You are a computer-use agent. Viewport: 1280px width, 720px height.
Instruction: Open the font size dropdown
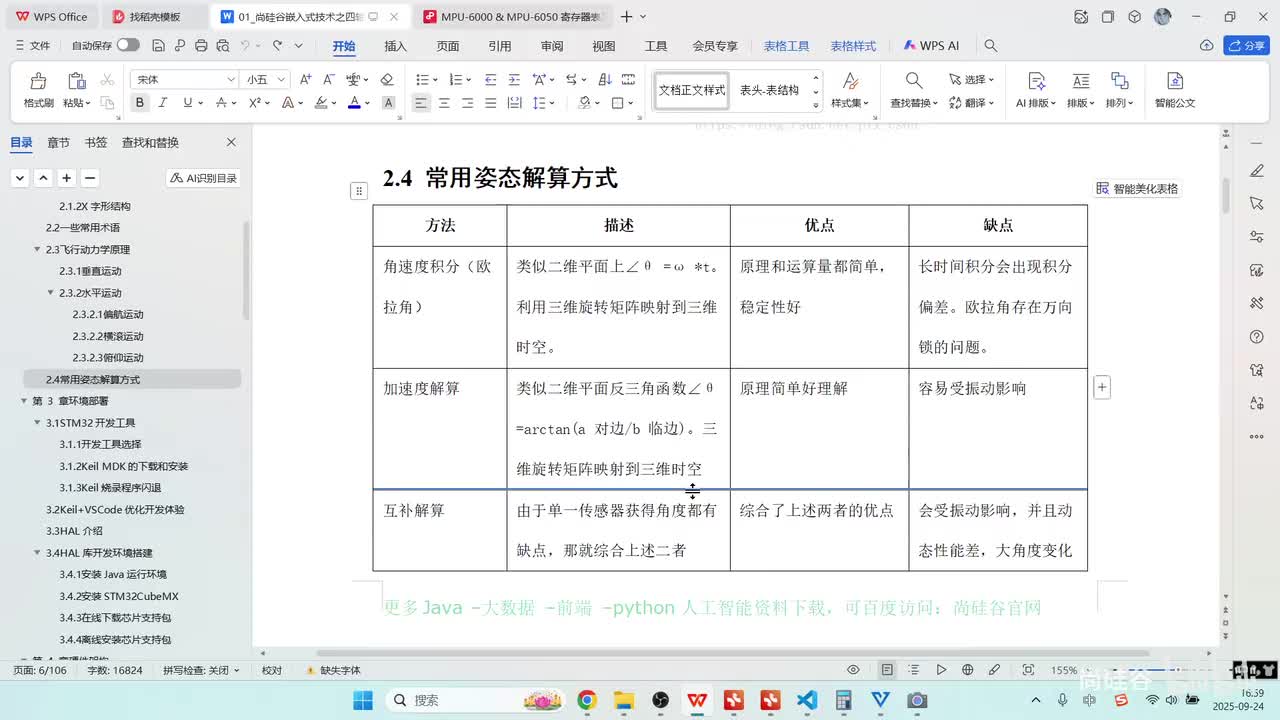(282, 79)
